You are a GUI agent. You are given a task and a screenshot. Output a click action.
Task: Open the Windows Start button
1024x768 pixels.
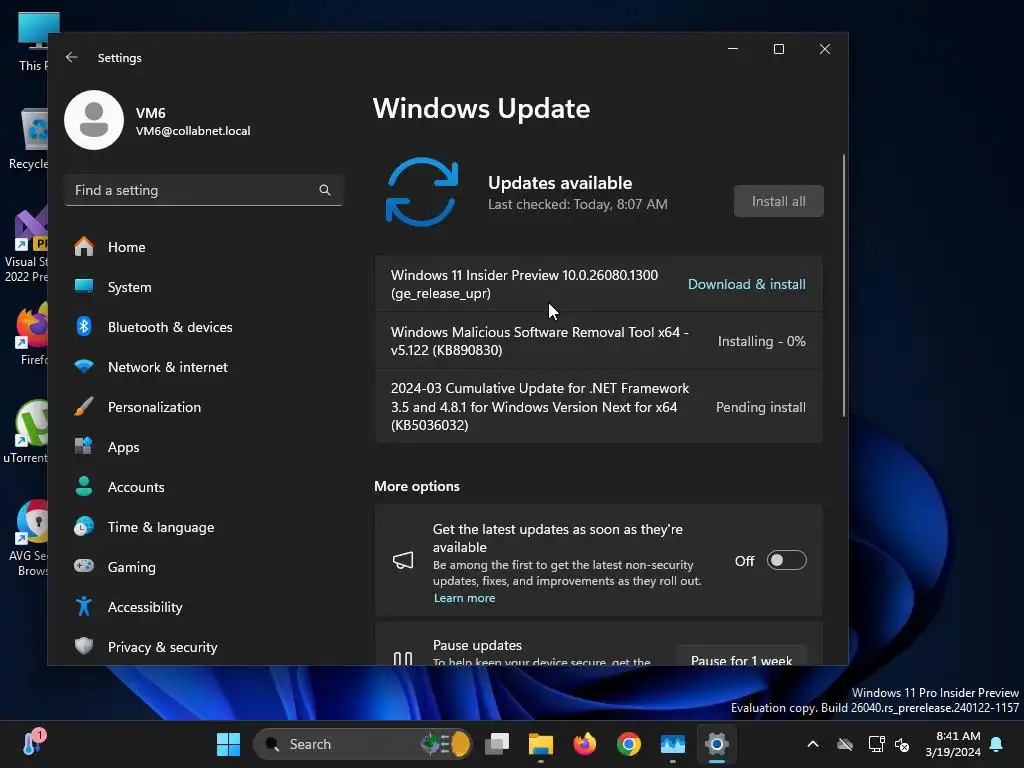pyautogui.click(x=228, y=744)
